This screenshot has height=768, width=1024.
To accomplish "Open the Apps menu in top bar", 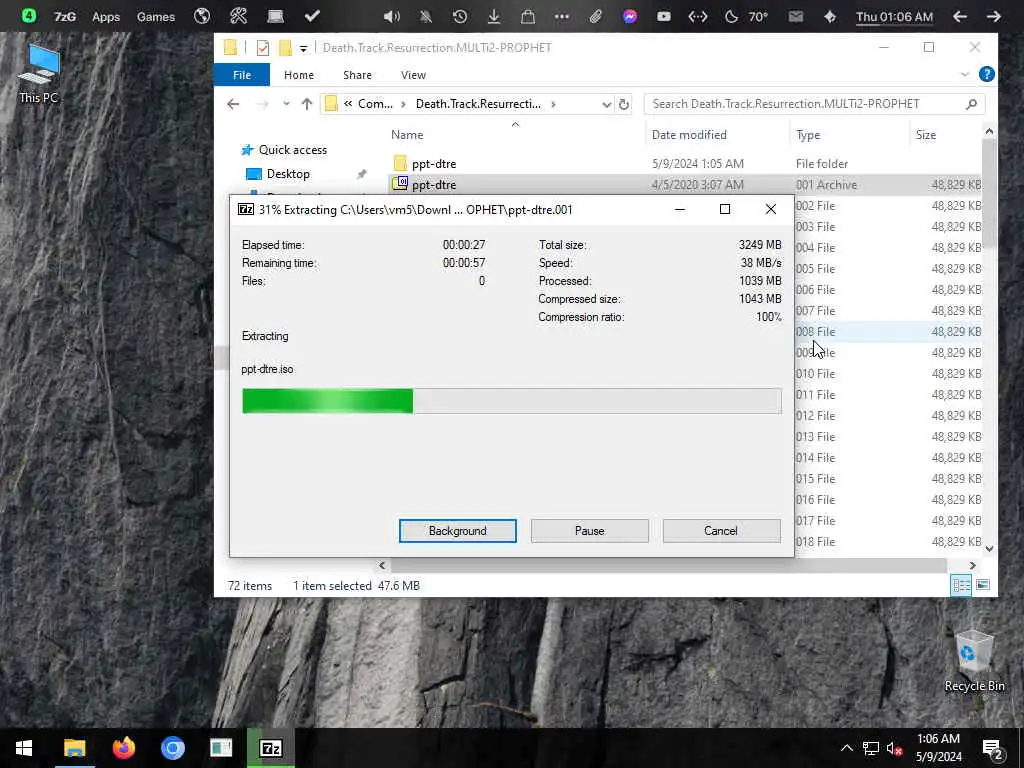I will point(106,16).
